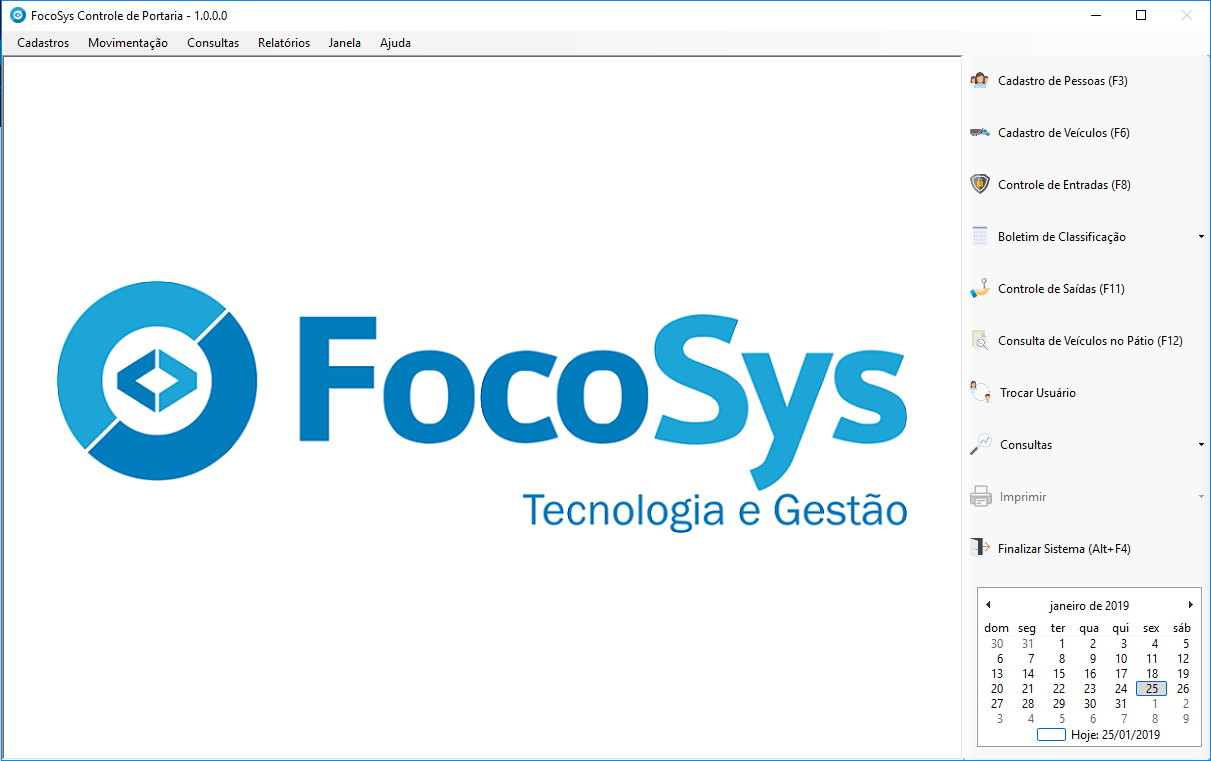Screen dimensions: 1211x761
Task: Open the Movimentação menu
Action: 128,43
